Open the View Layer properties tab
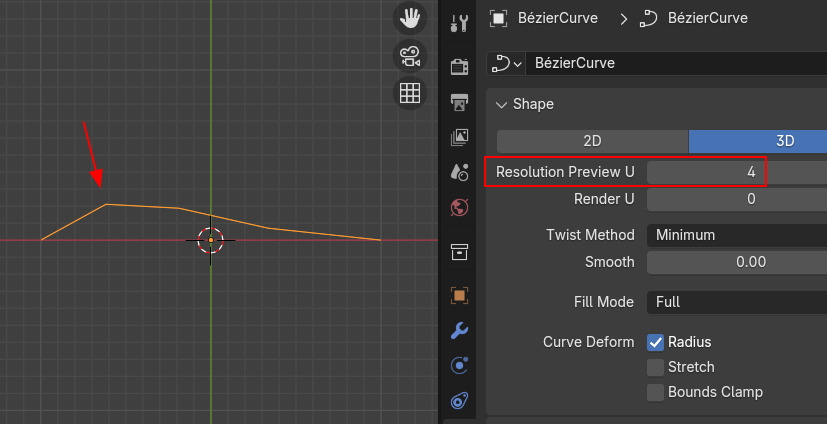Screen dimensions: 827x424 tap(459, 137)
